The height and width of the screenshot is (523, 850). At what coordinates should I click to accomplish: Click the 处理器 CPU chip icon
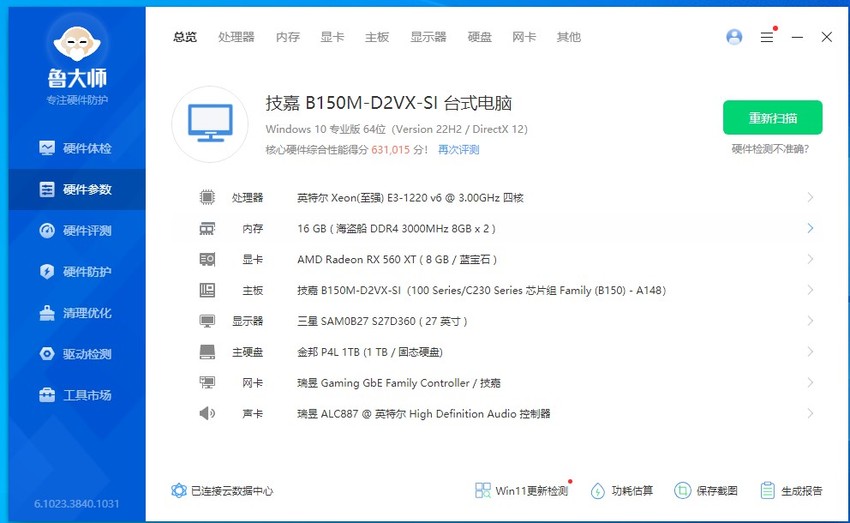(x=207, y=197)
